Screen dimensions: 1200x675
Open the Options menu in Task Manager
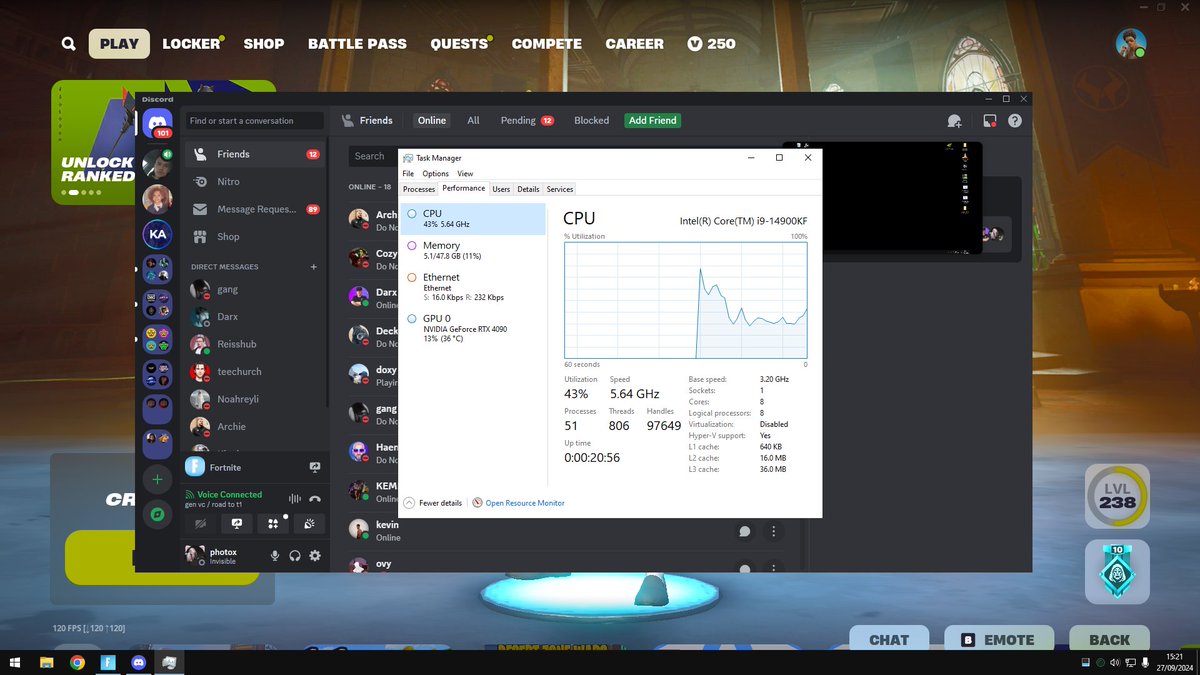[x=436, y=173]
